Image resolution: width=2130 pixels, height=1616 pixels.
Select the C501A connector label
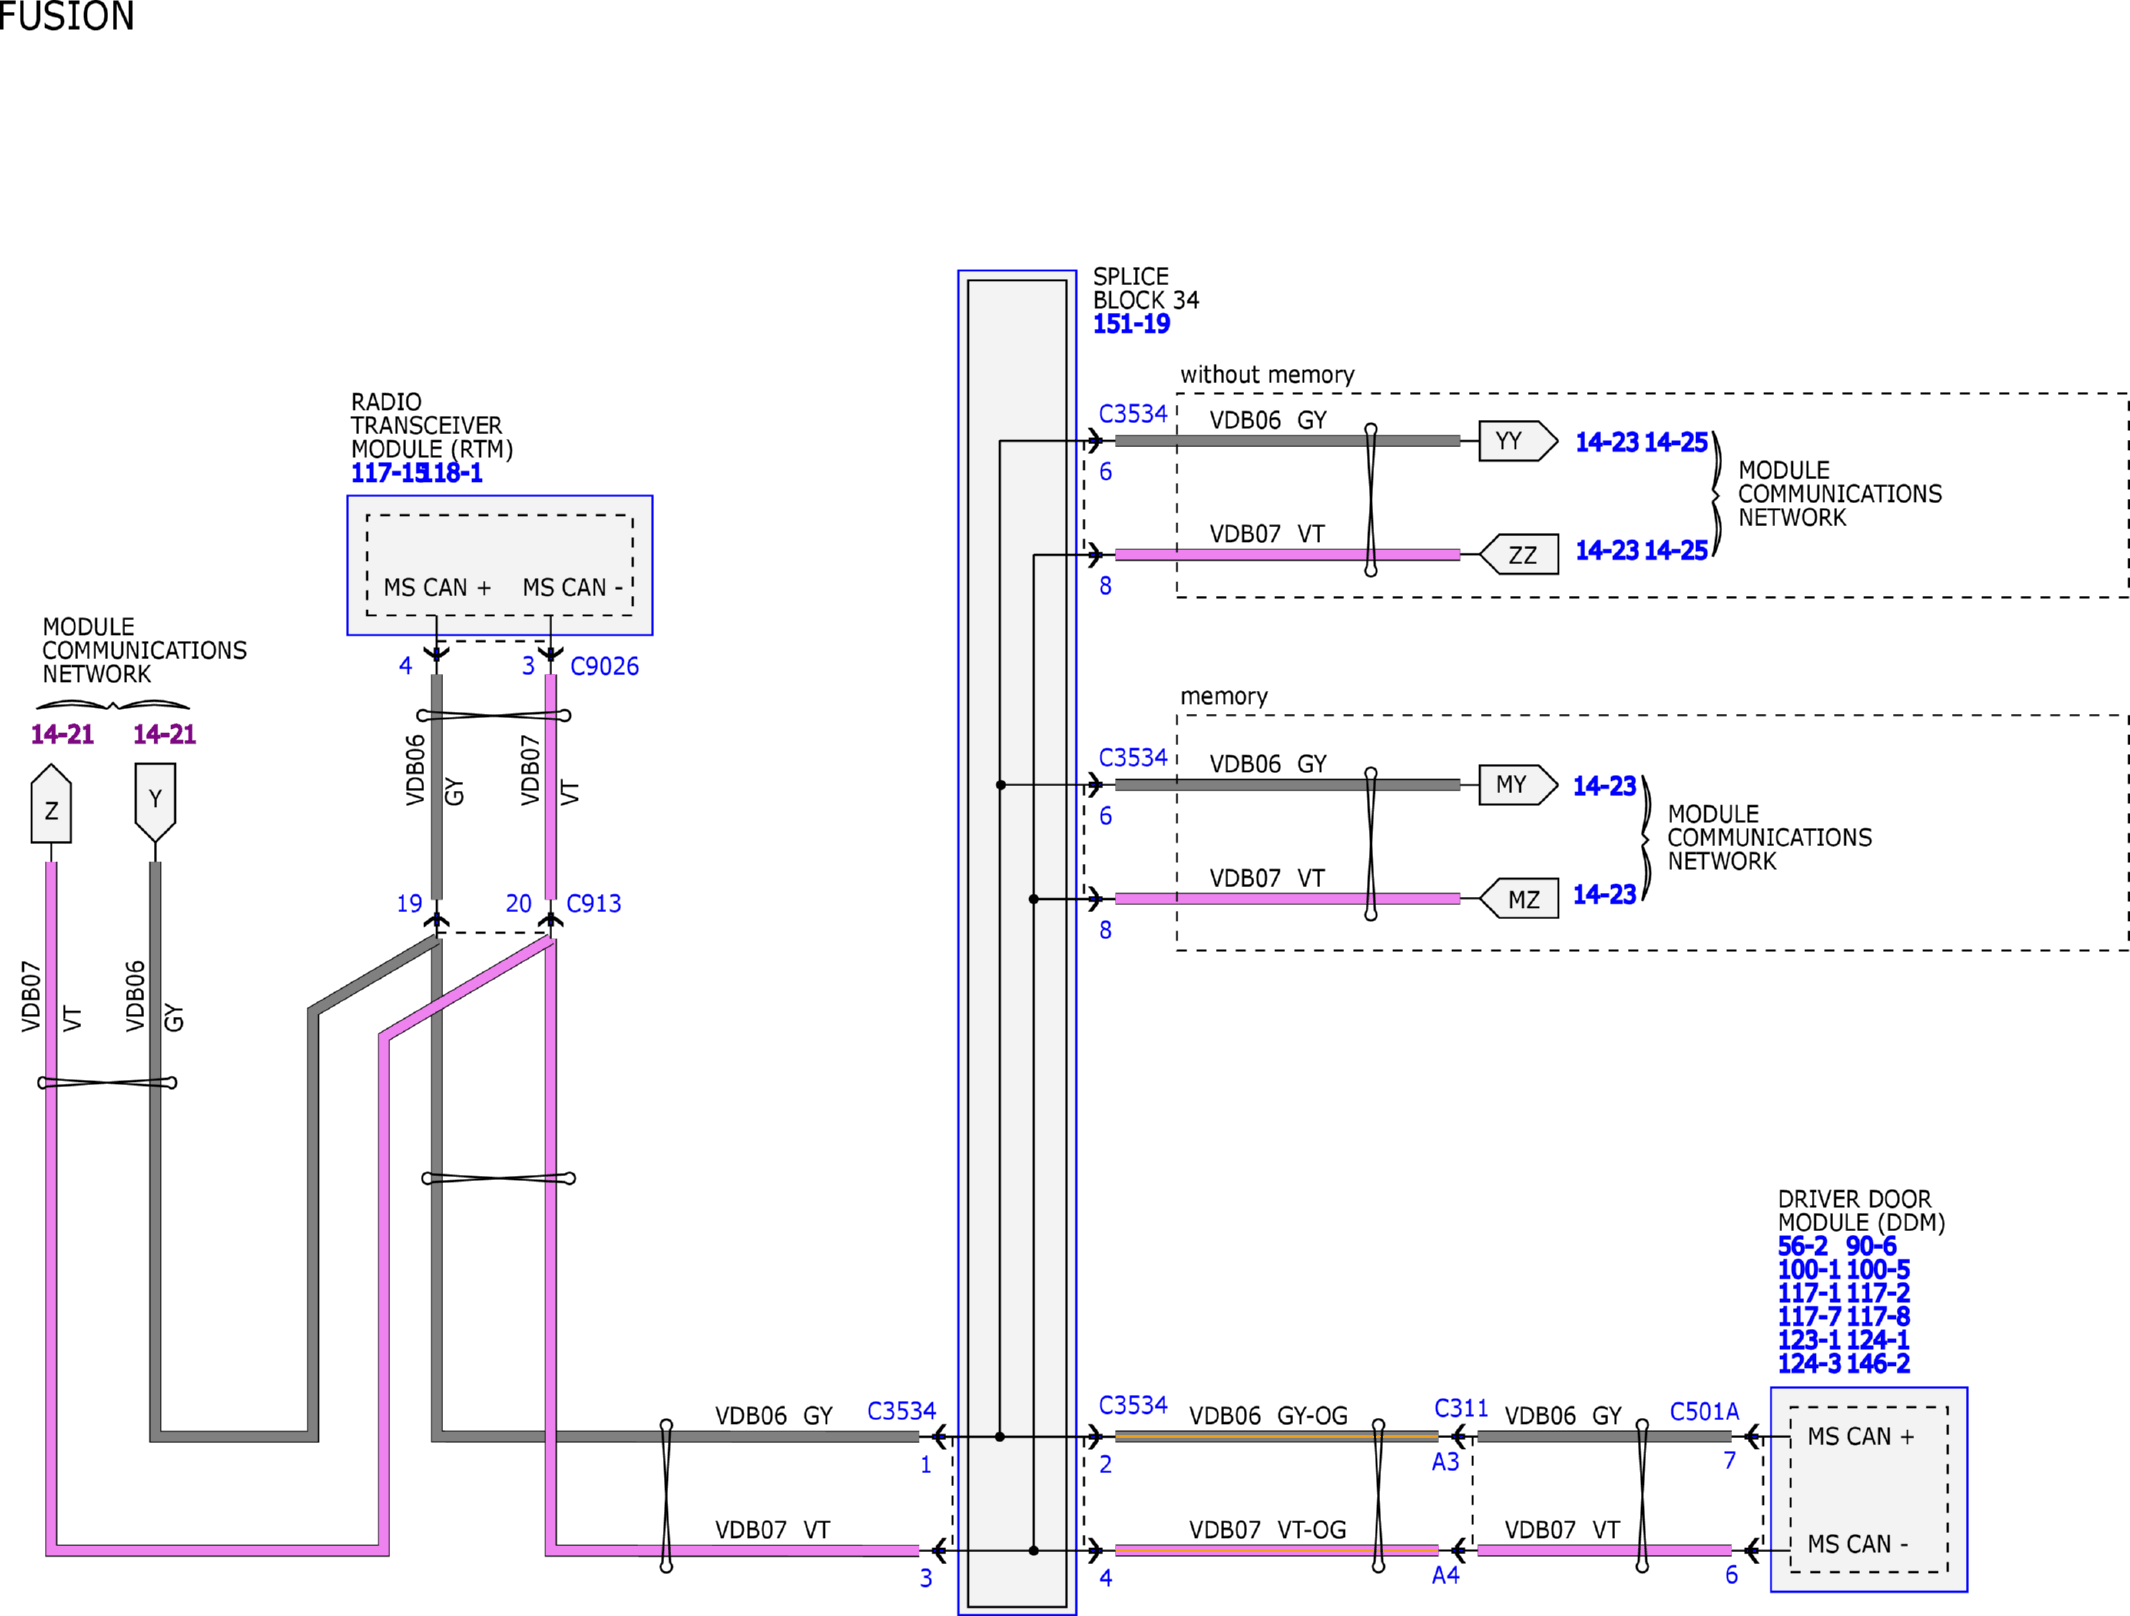click(1704, 1411)
